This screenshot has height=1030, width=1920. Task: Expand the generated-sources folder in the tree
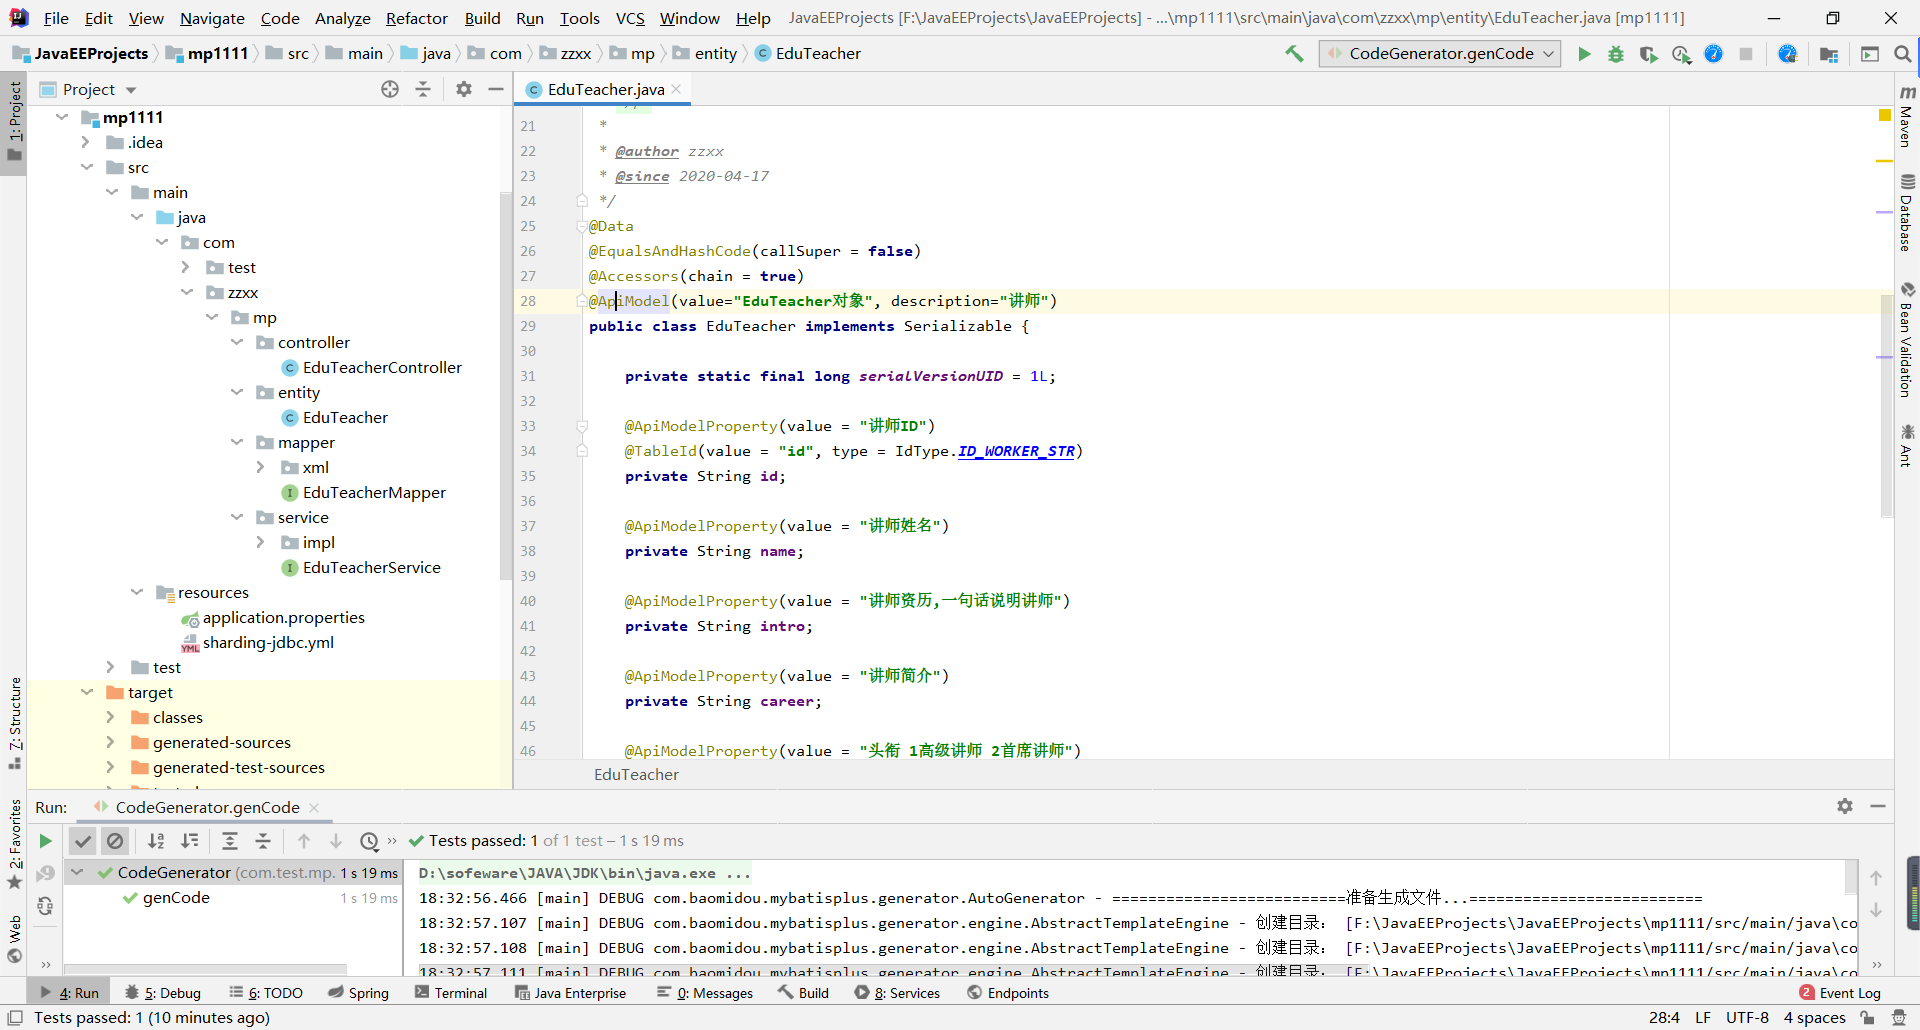pos(110,742)
